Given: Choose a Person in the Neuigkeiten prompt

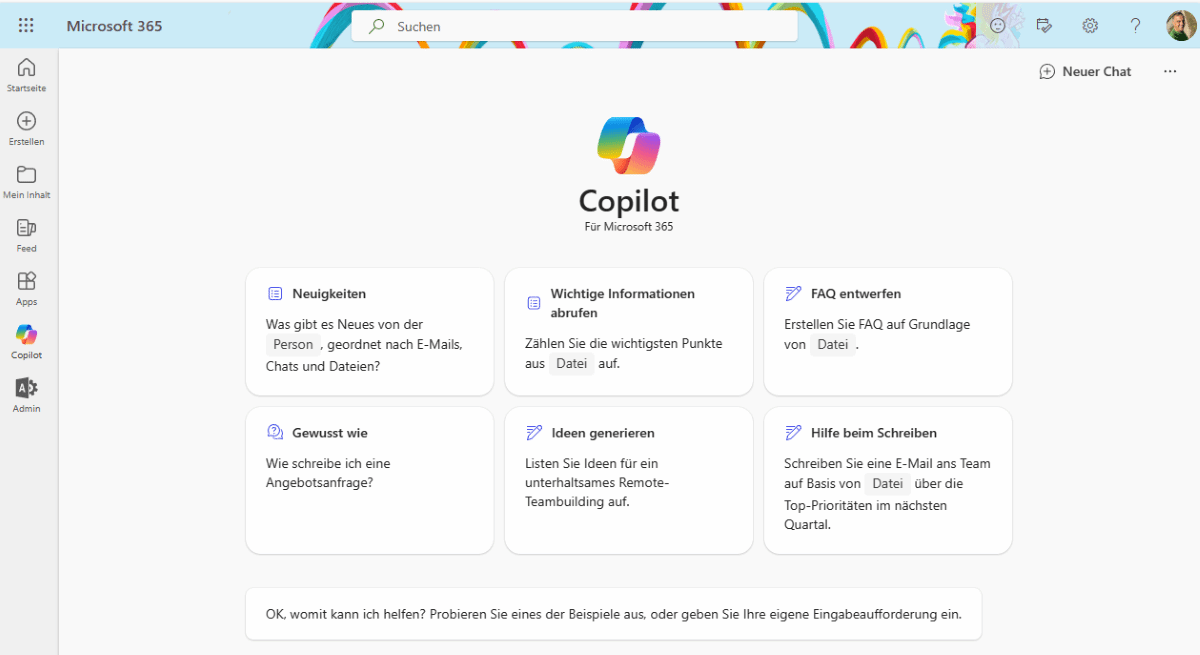Looking at the screenshot, I should [293, 344].
